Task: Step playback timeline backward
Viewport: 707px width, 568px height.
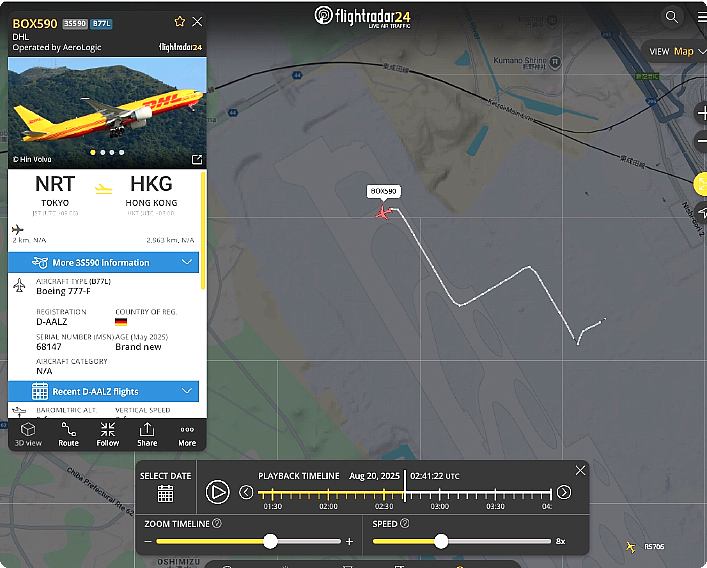Action: click(x=246, y=492)
